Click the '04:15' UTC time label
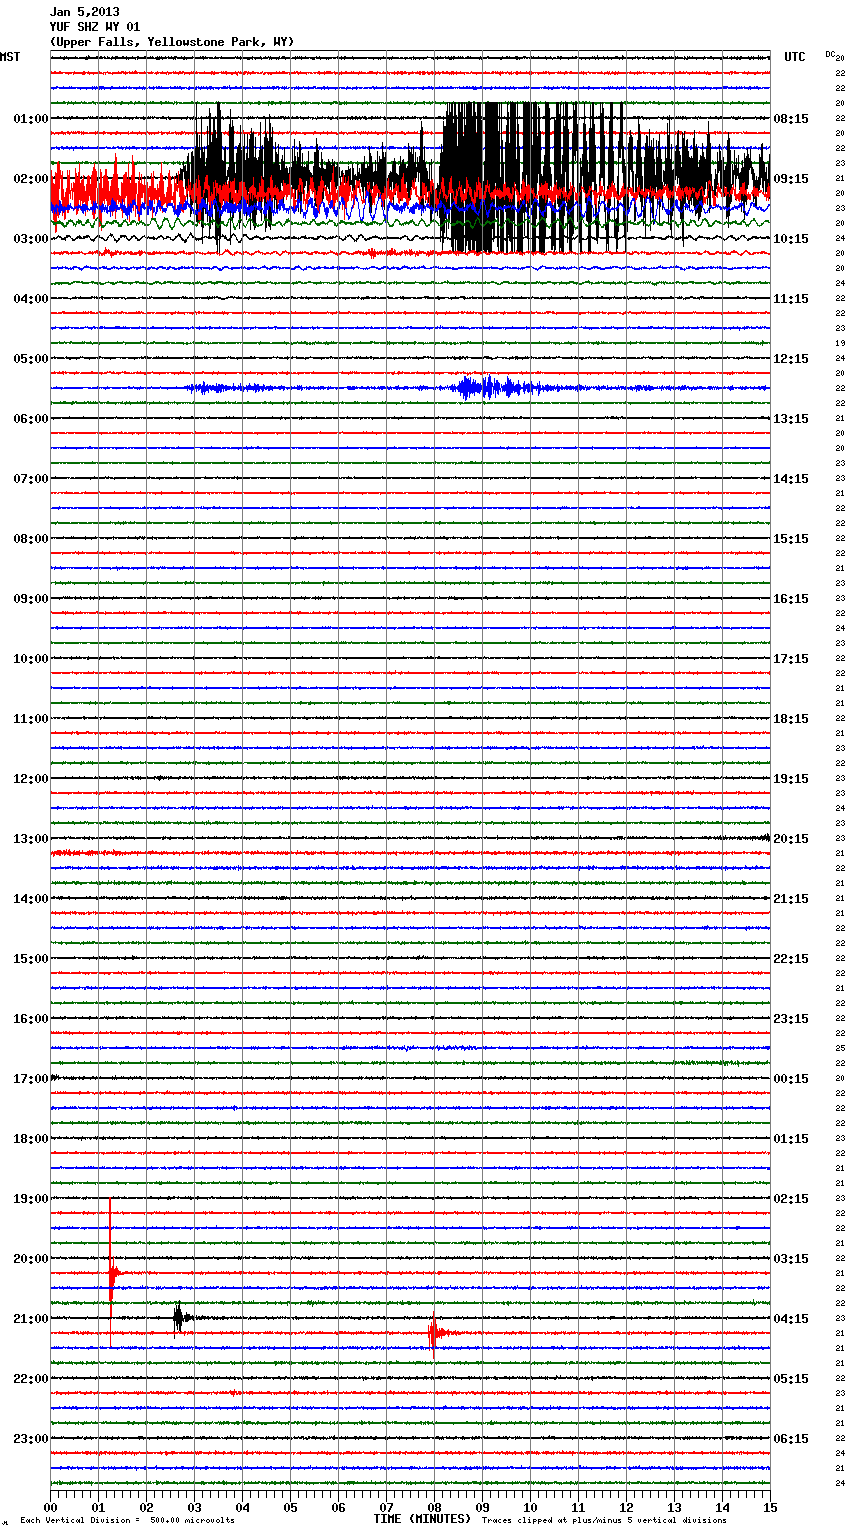This screenshot has width=850, height=1534. (x=791, y=1319)
